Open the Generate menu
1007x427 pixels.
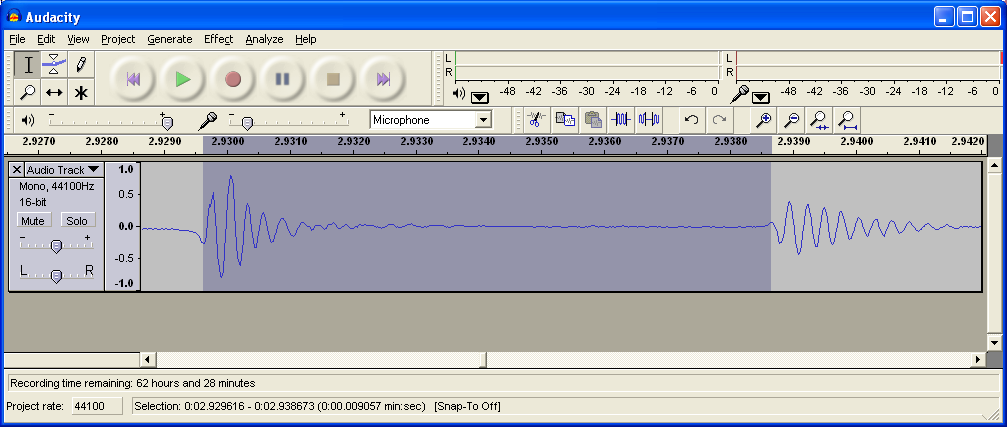point(170,39)
